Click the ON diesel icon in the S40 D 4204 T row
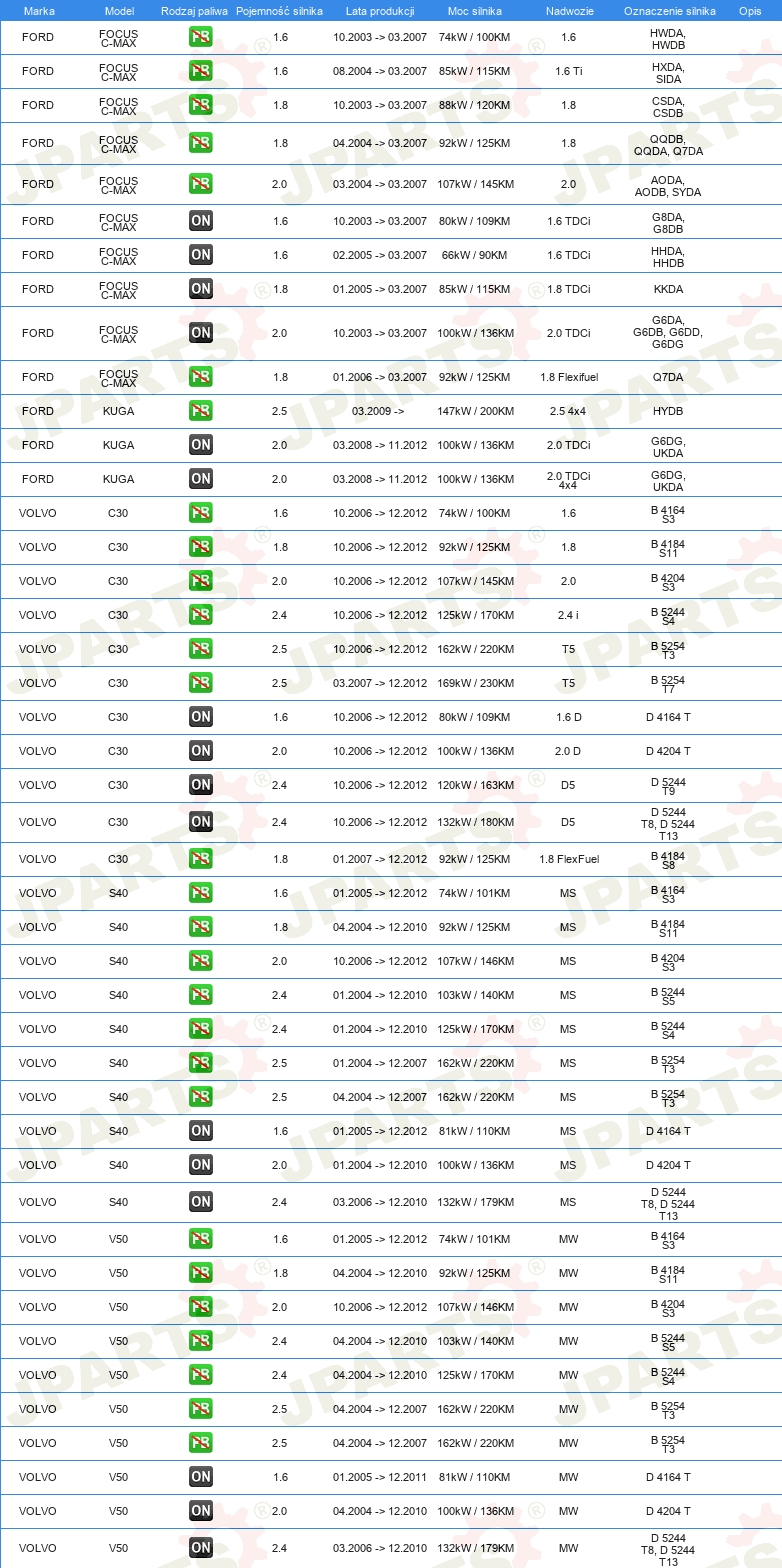 tap(201, 1165)
